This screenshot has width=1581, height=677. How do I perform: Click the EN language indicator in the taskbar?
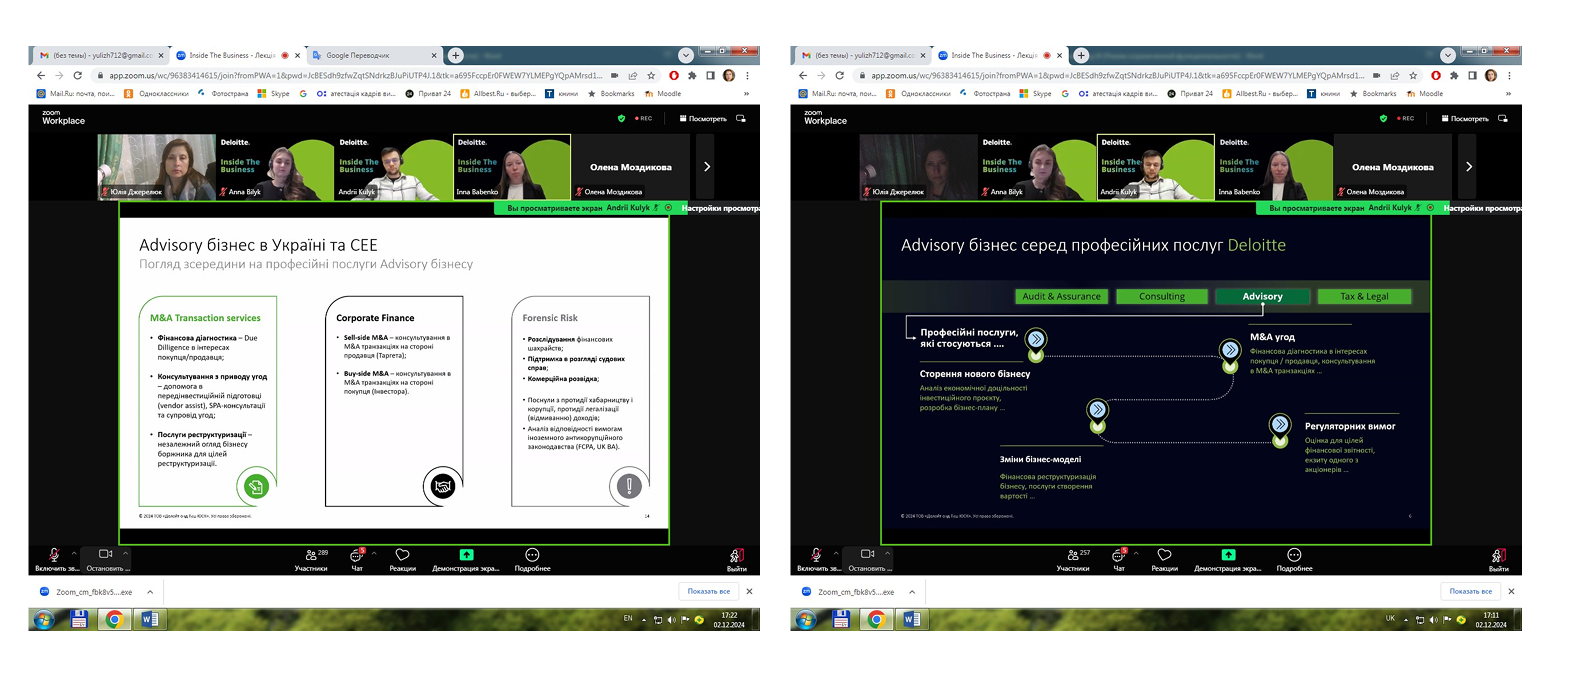point(628,618)
